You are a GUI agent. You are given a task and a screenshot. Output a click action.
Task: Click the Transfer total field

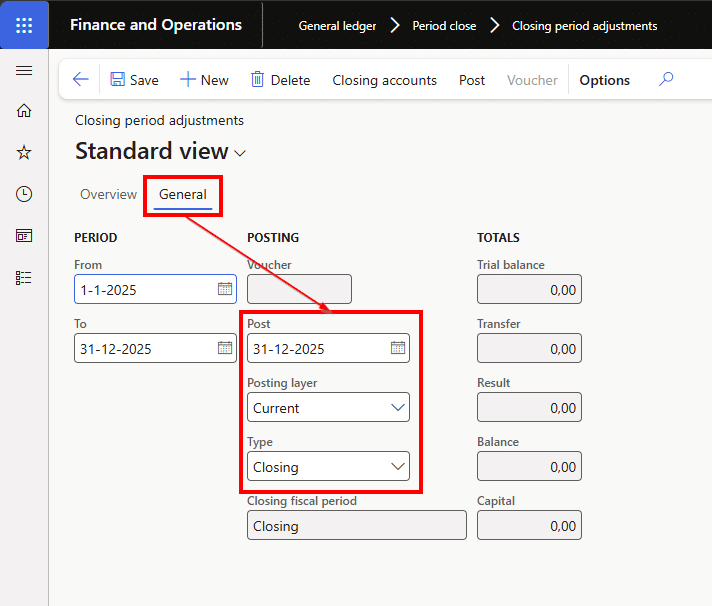point(529,348)
